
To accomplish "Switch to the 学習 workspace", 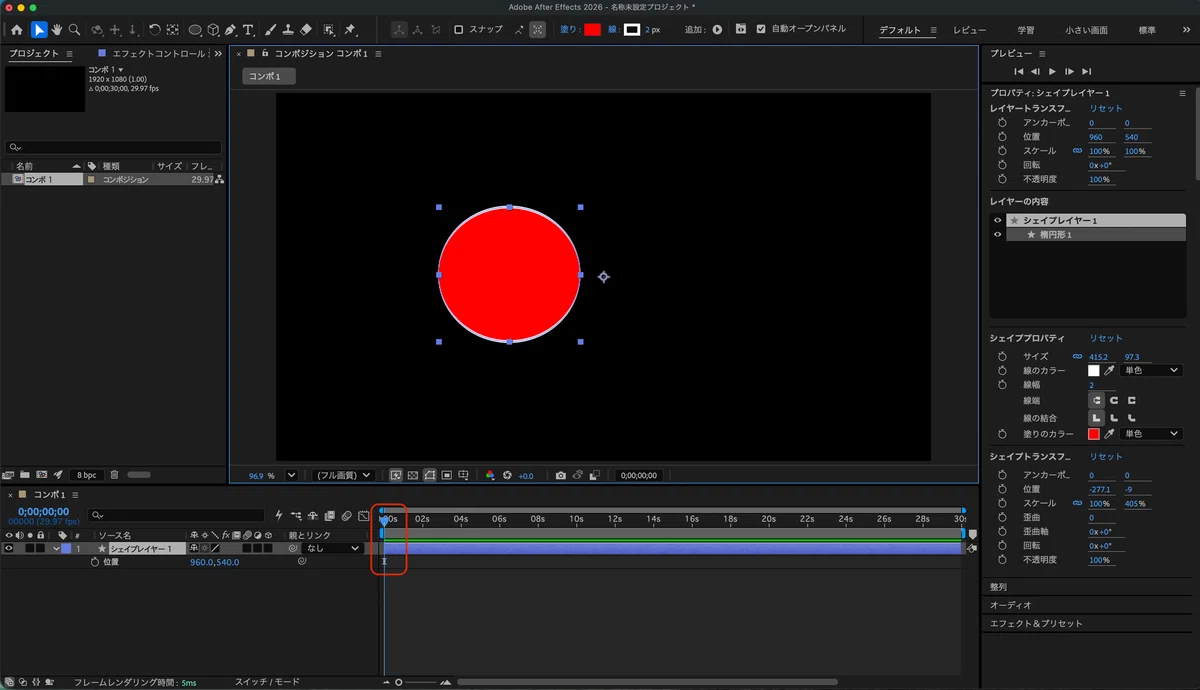I will tap(1026, 31).
